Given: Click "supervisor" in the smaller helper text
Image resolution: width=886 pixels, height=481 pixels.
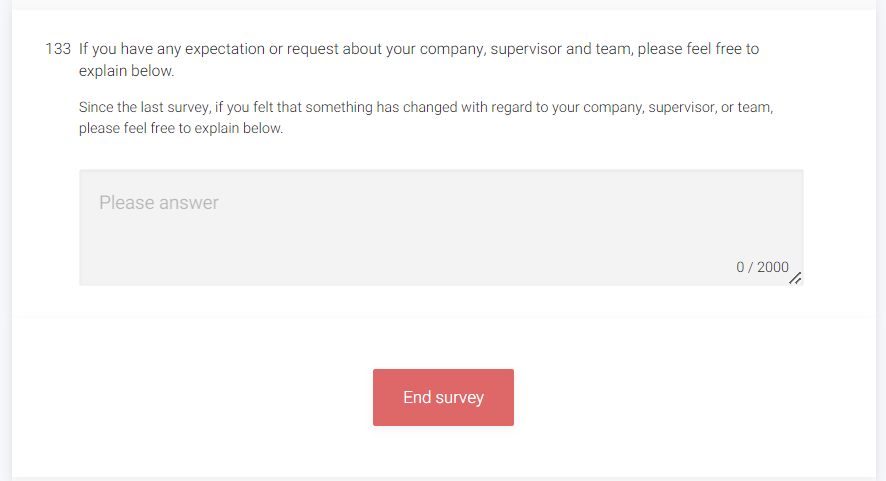Looking at the screenshot, I should coord(655,107).
